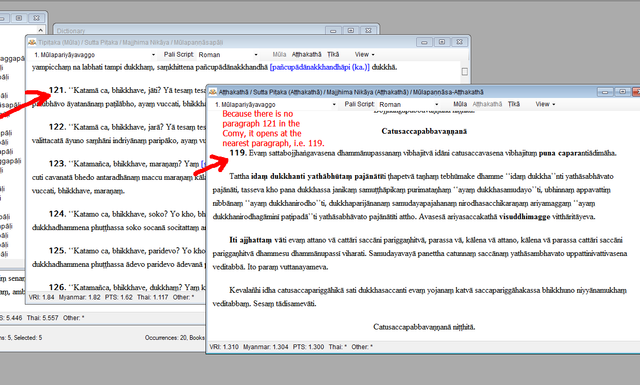Click Mūla in the Tipitaka window toolbar

(279, 54)
